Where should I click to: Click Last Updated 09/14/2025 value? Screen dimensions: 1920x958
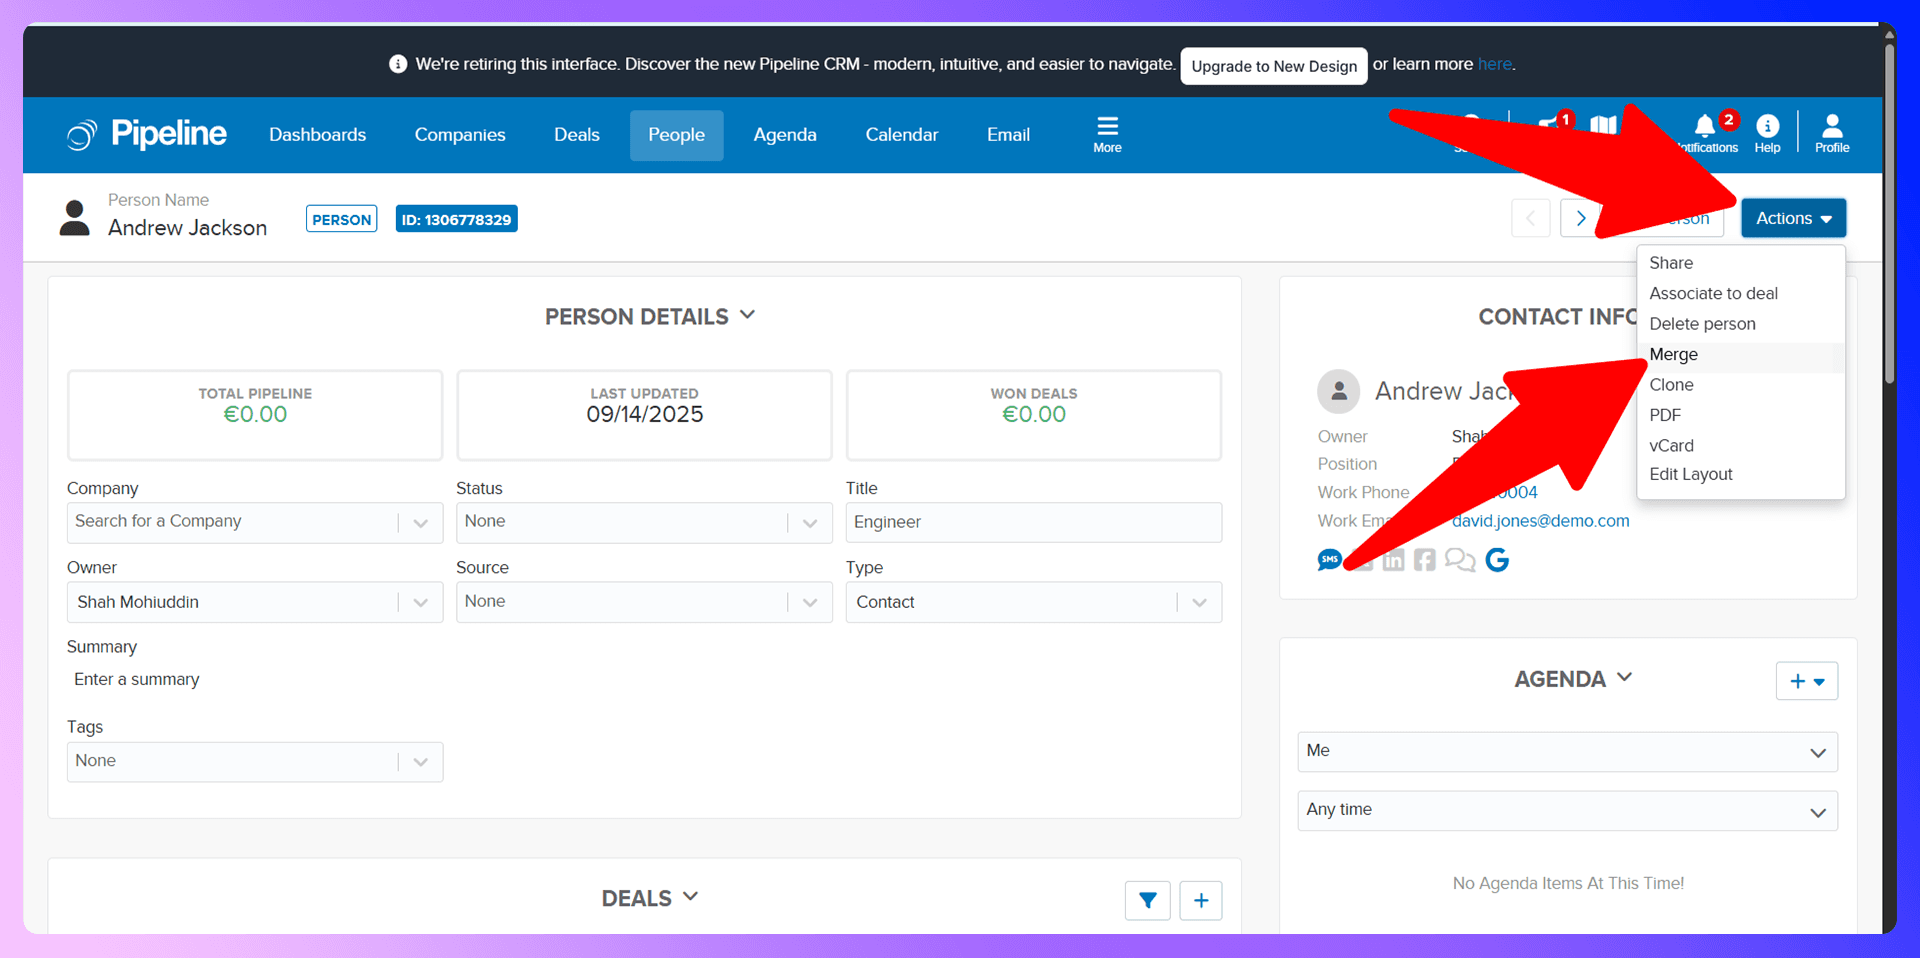click(644, 415)
